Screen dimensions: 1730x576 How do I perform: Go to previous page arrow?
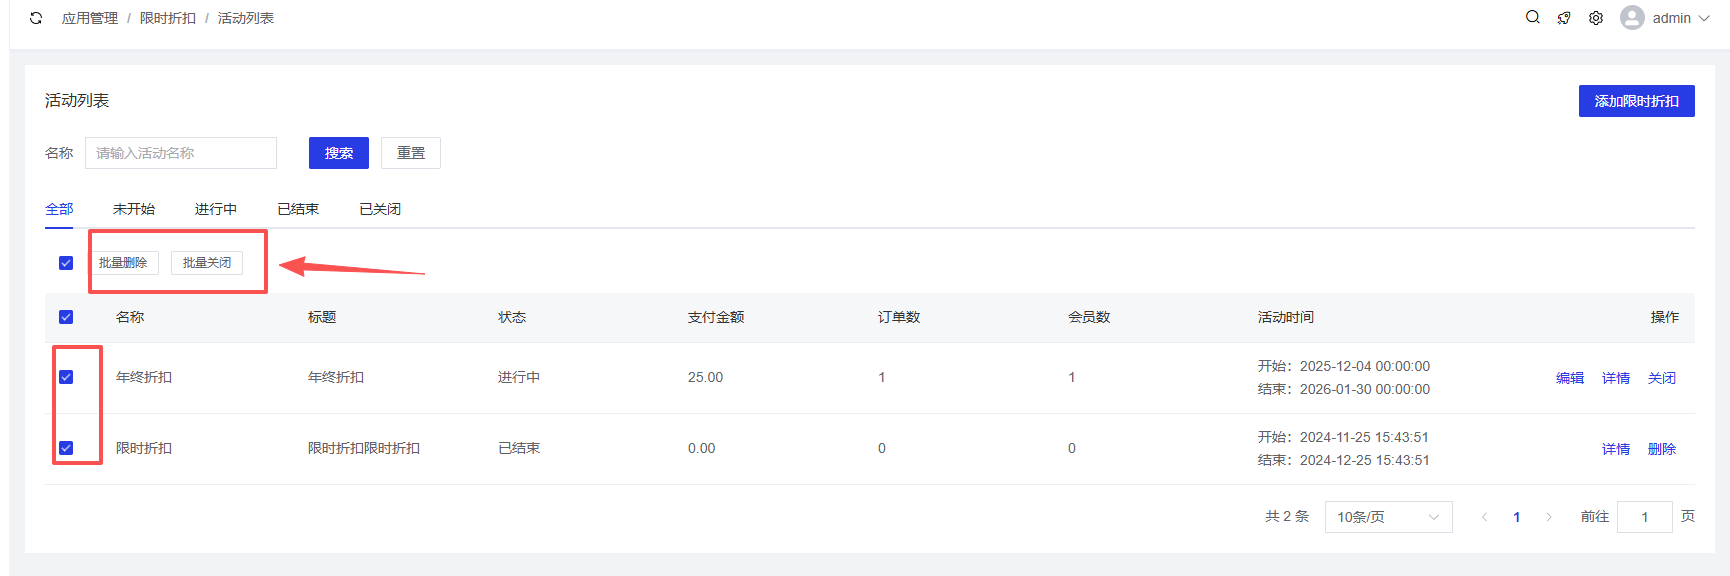click(x=1484, y=517)
